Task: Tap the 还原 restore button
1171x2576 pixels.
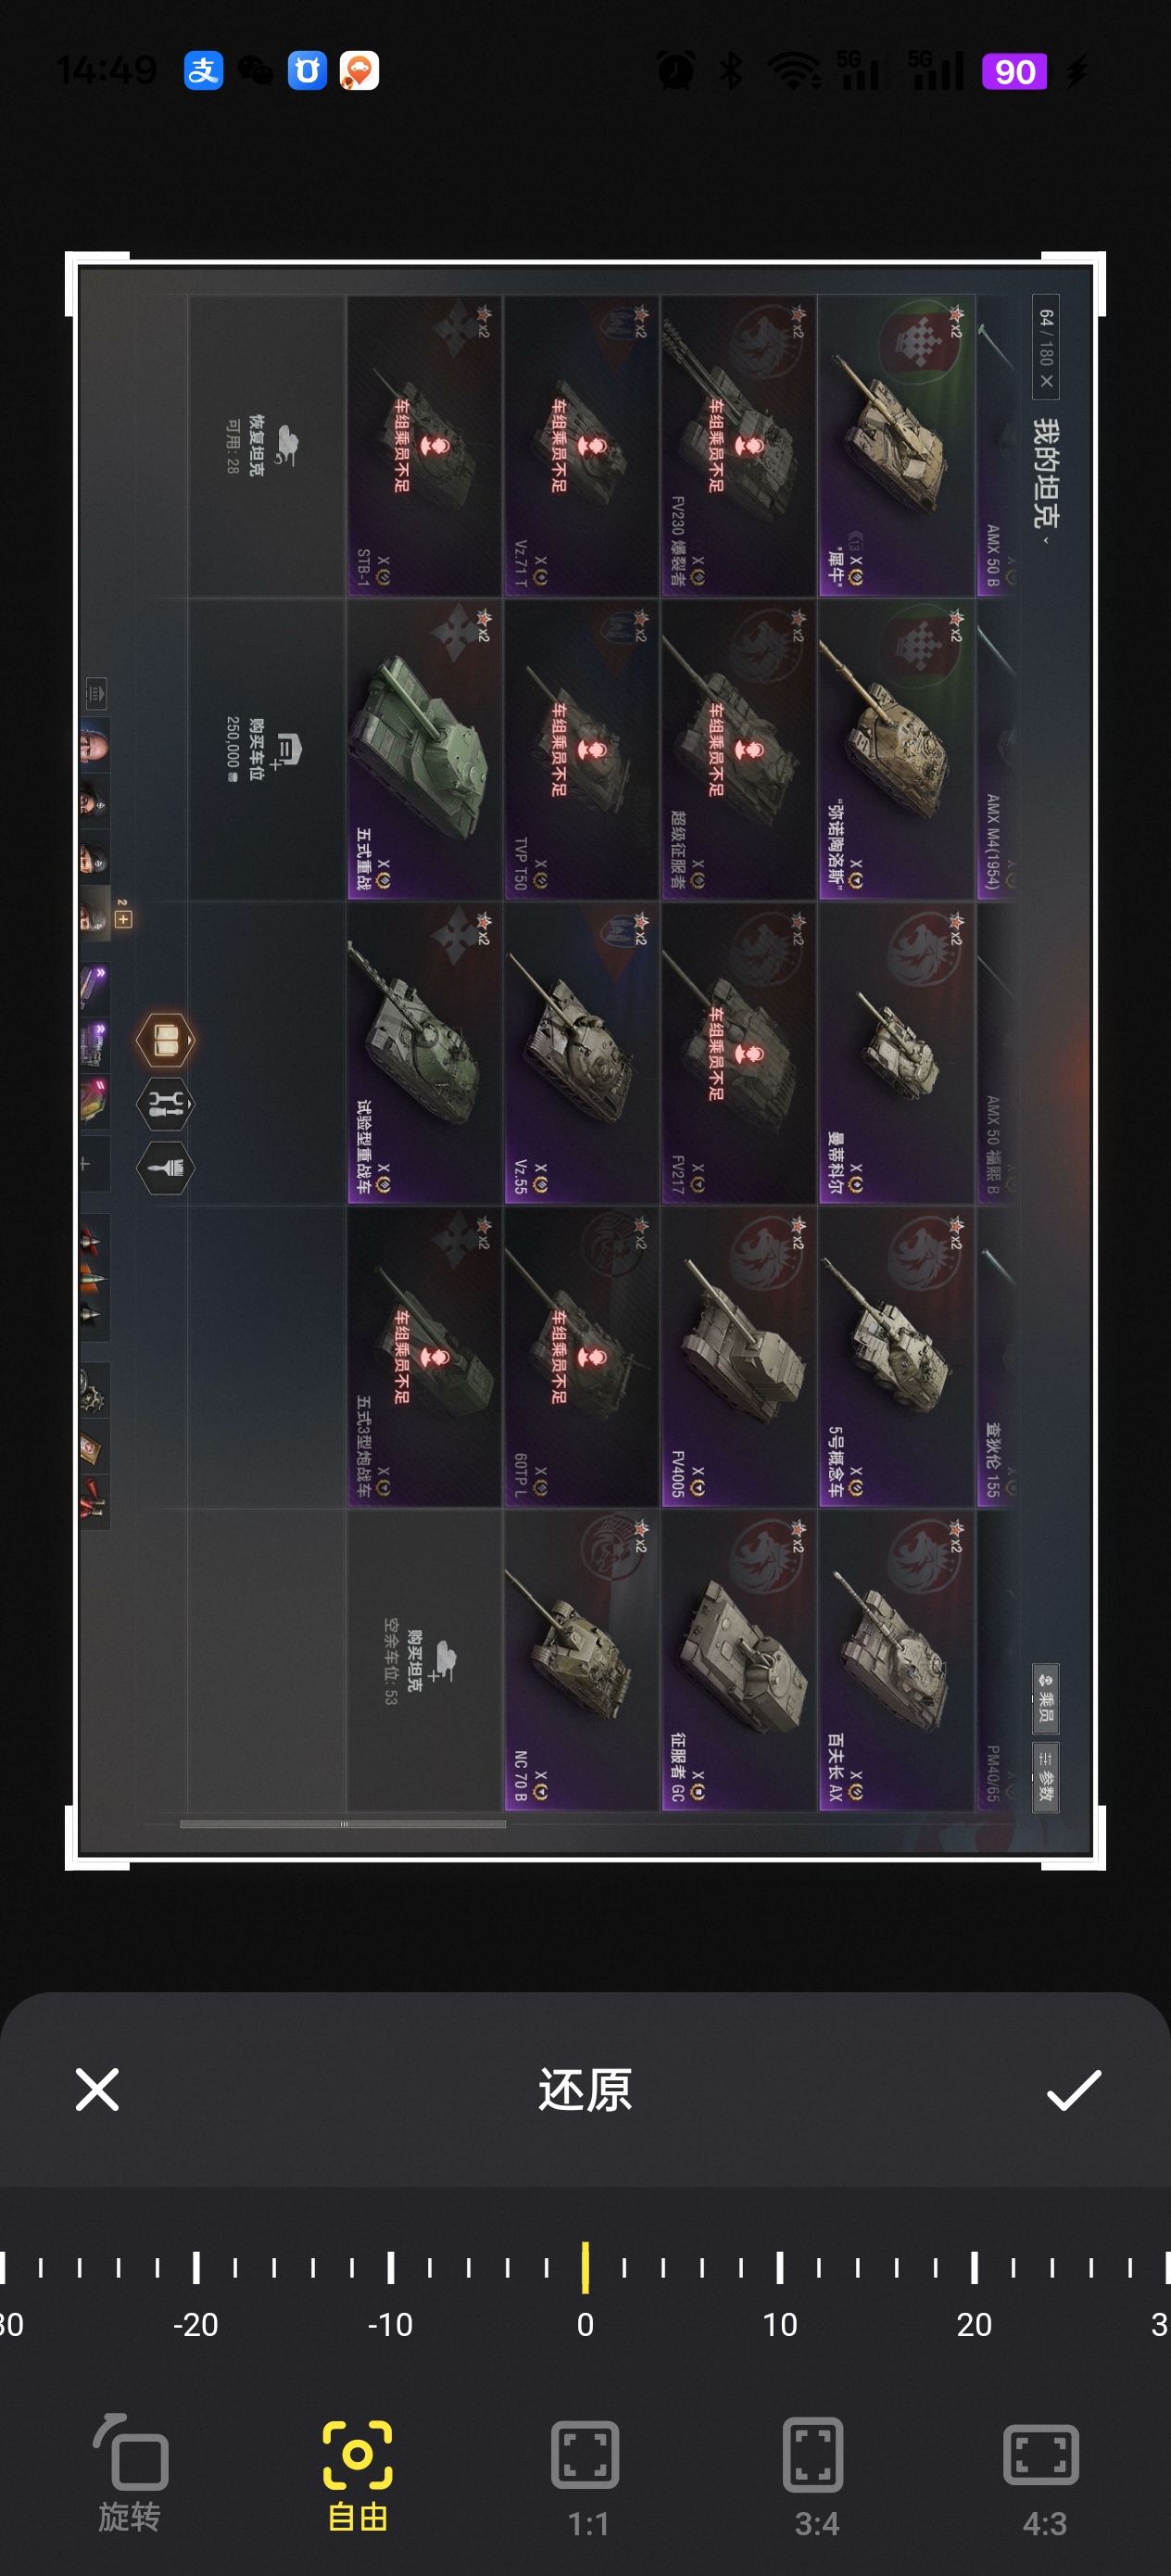Action: 585,2090
